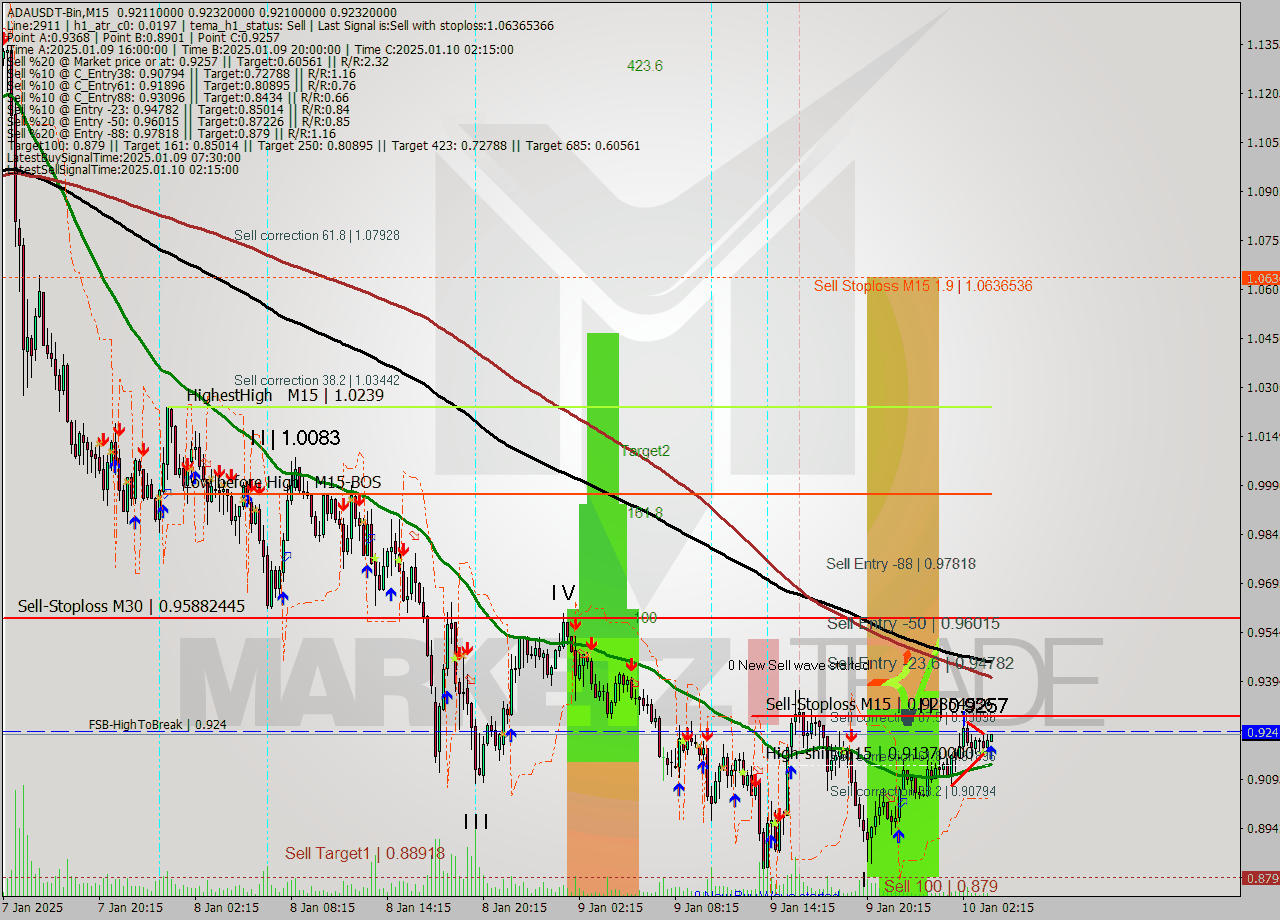This screenshot has height=920, width=1280.
Task: Select the 'Sell Entry -88 | 0.97818' label
Action: click(901, 564)
